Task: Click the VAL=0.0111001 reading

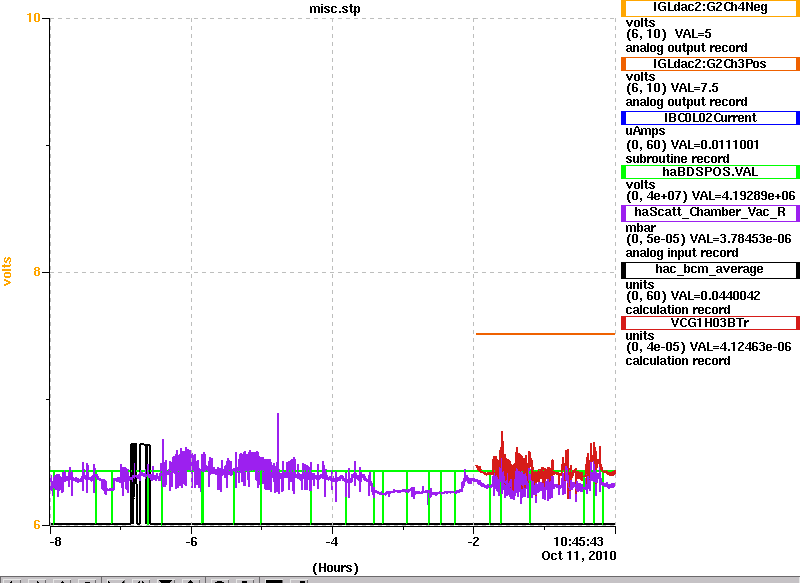Action: (x=715, y=145)
